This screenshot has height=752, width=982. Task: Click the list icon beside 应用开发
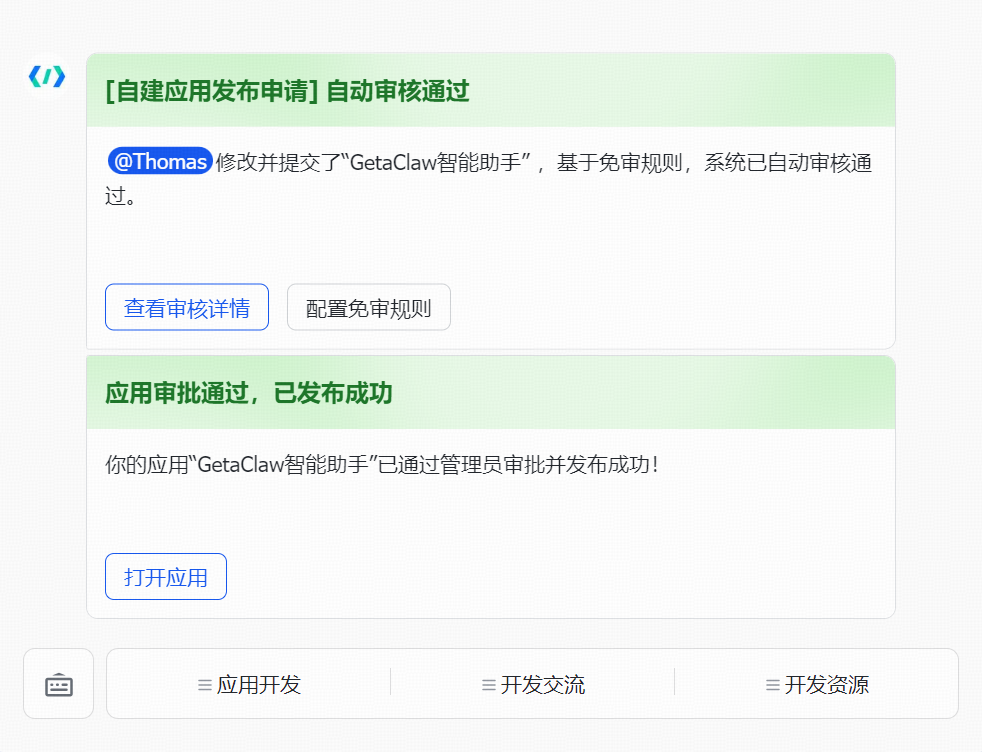pyautogui.click(x=204, y=685)
